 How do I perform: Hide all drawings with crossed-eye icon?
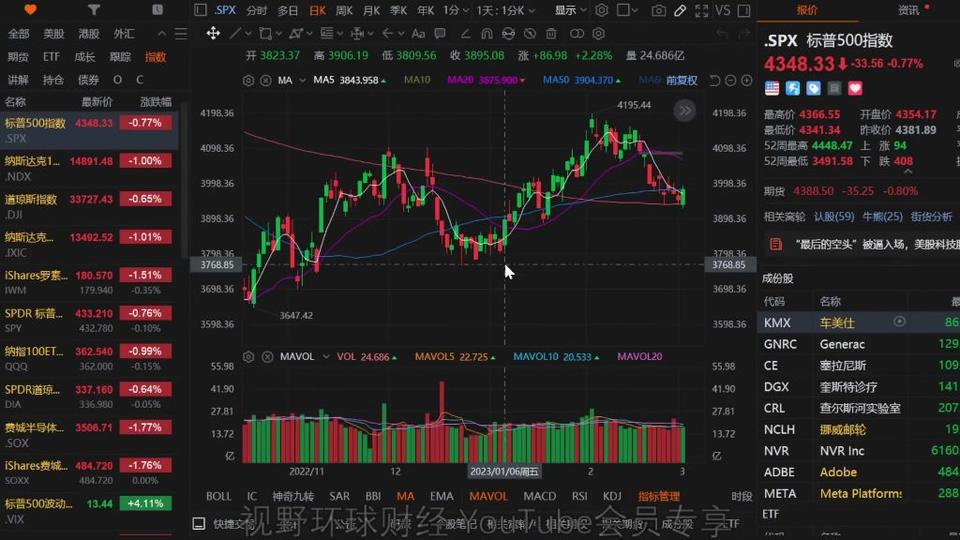(x=530, y=33)
